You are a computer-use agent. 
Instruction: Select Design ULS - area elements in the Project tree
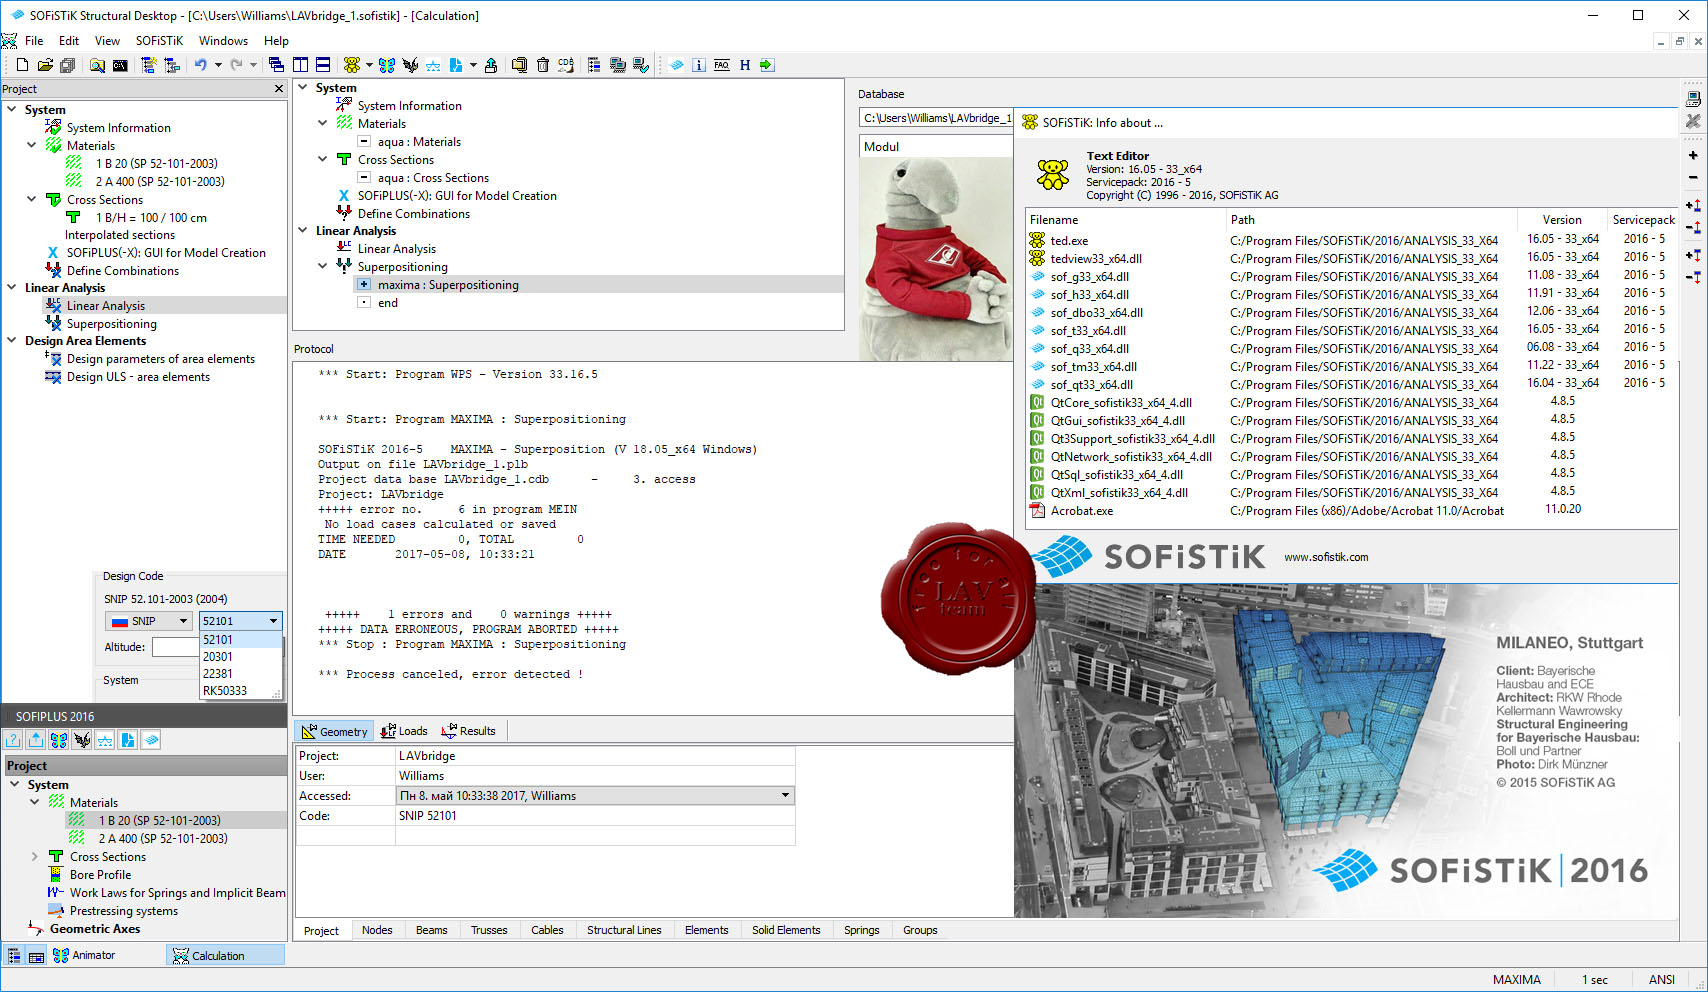(x=138, y=377)
